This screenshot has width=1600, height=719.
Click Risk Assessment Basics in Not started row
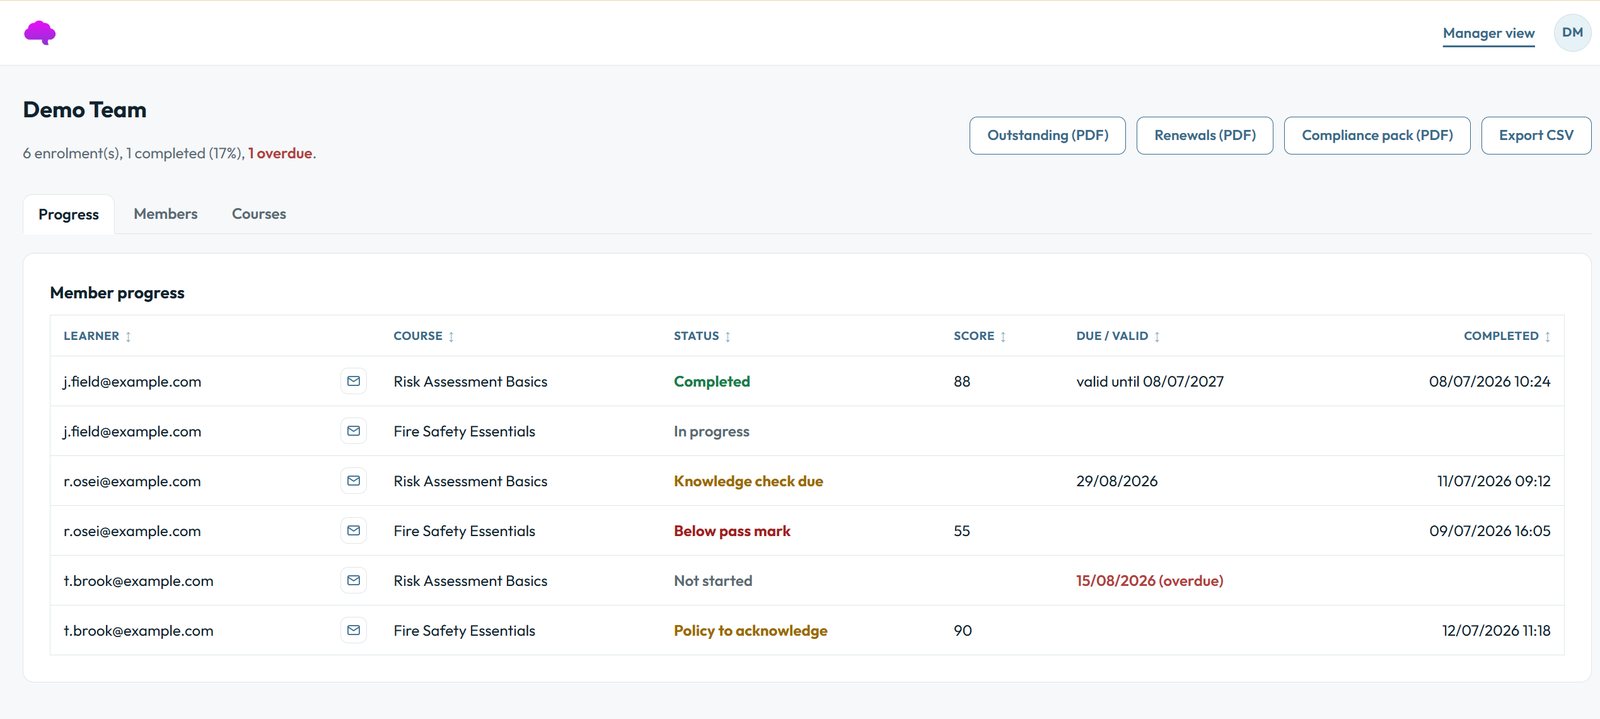tap(470, 581)
